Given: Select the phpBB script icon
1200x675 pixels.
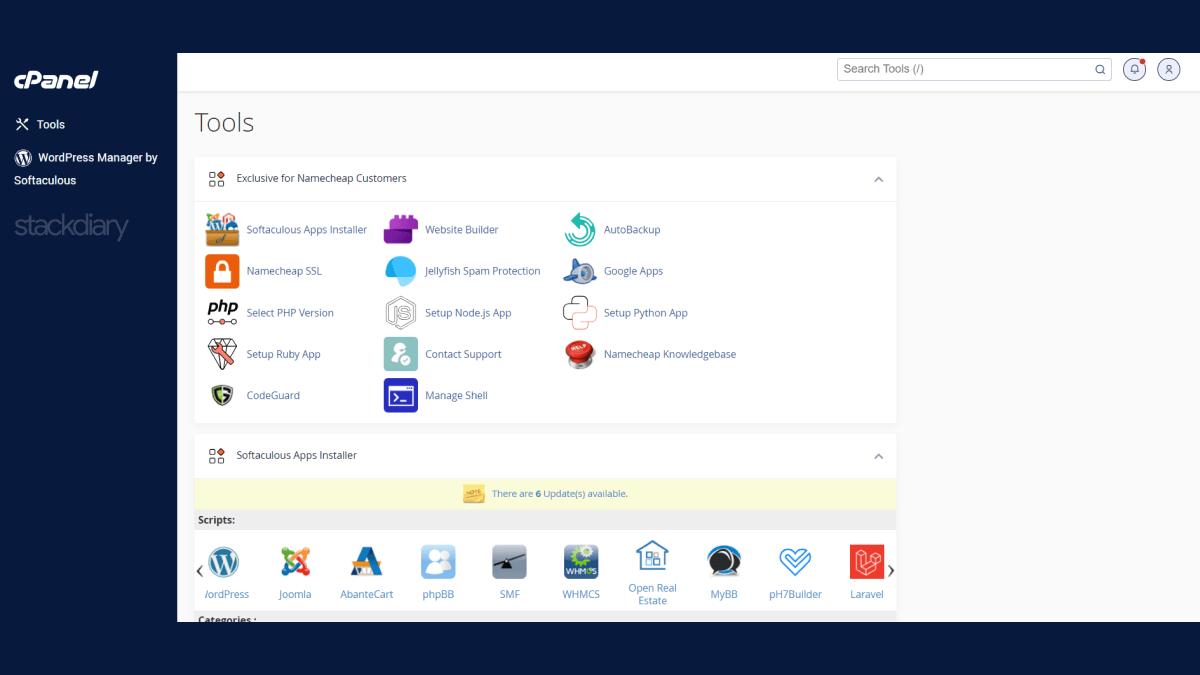Looking at the screenshot, I should tap(438, 562).
